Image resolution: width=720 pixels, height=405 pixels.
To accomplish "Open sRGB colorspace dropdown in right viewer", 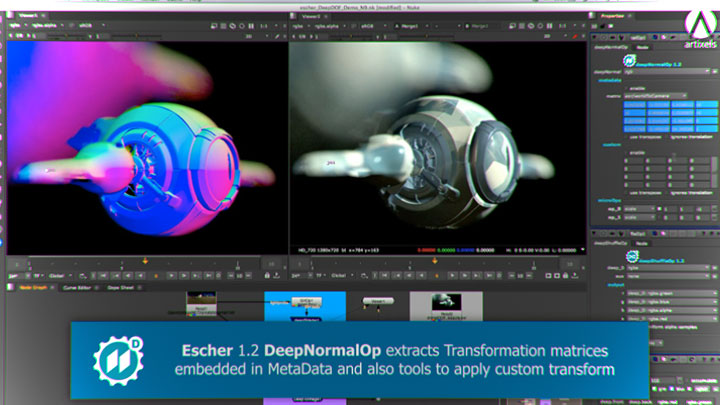I will point(373,26).
